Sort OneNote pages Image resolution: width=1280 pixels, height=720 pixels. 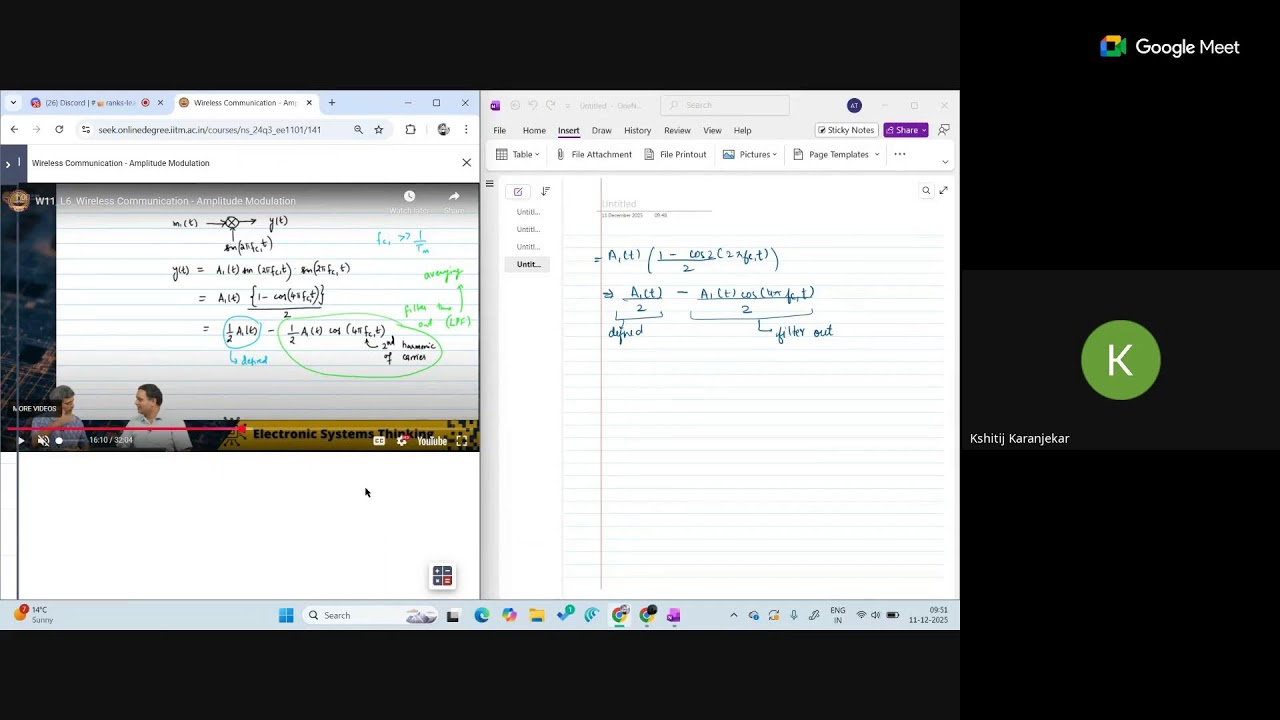[545, 191]
